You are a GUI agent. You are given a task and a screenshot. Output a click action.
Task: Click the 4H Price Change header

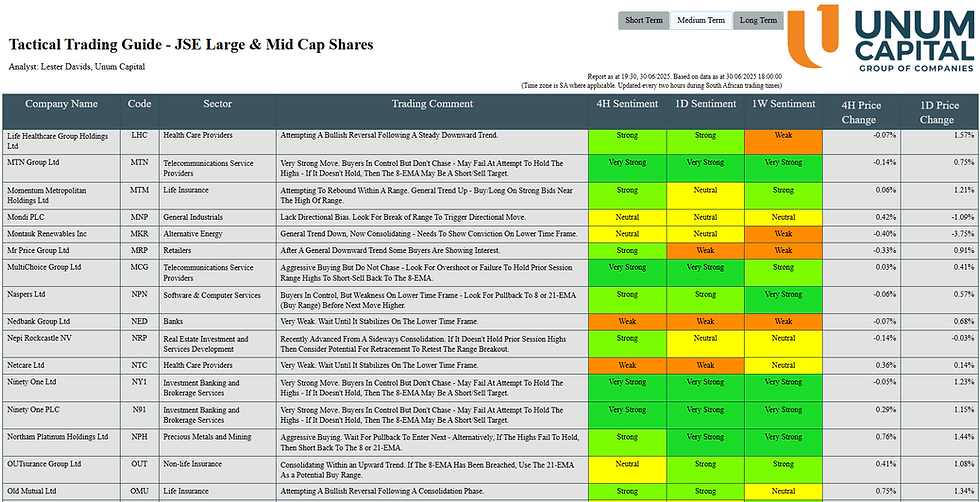click(861, 111)
